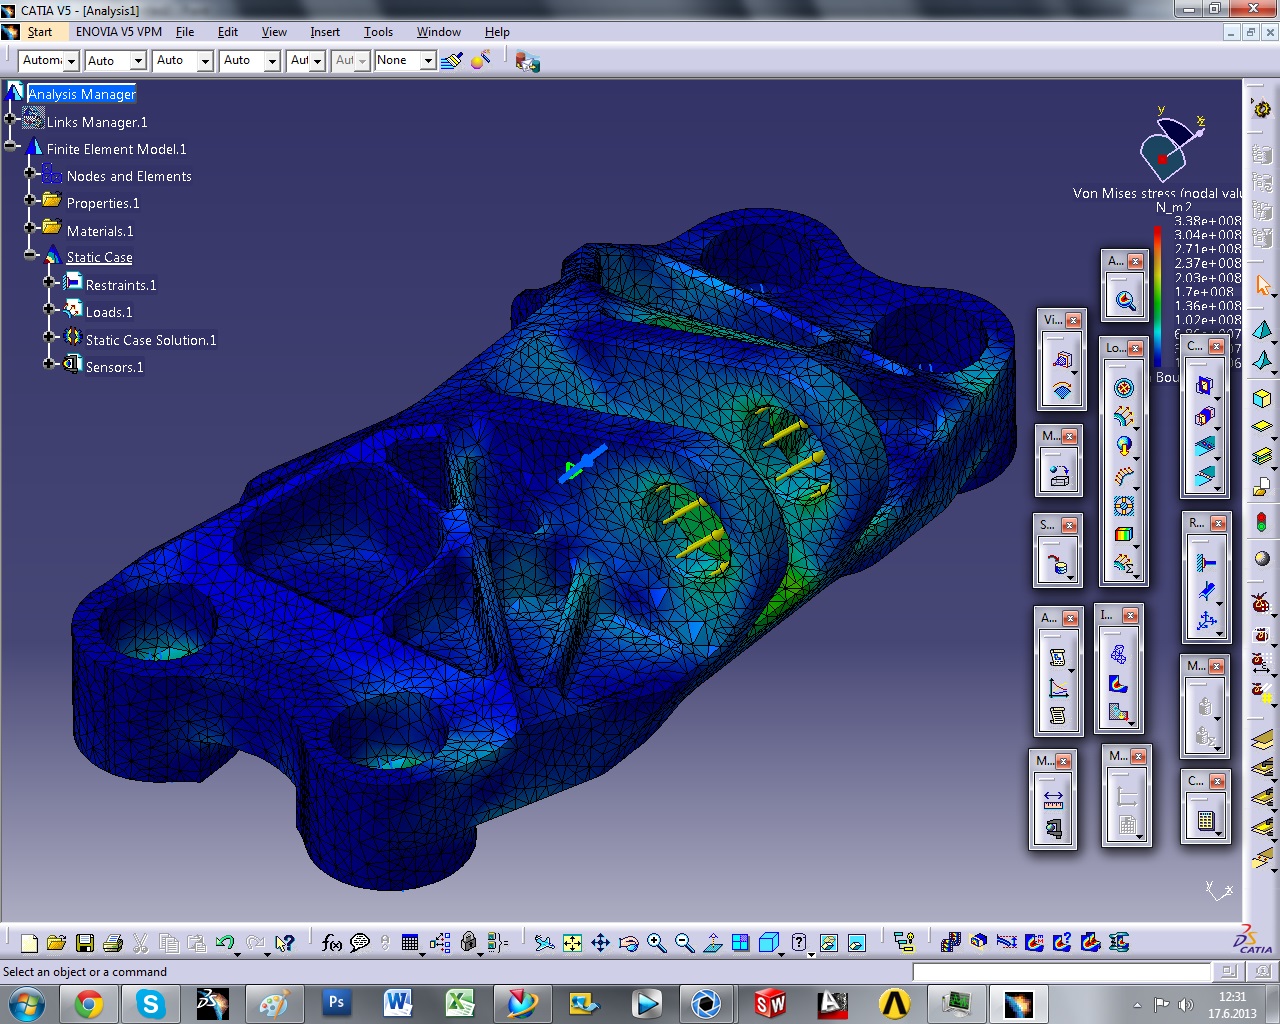Click the Deformation image icon
The width and height of the screenshot is (1280, 1024).
(x=1118, y=654)
